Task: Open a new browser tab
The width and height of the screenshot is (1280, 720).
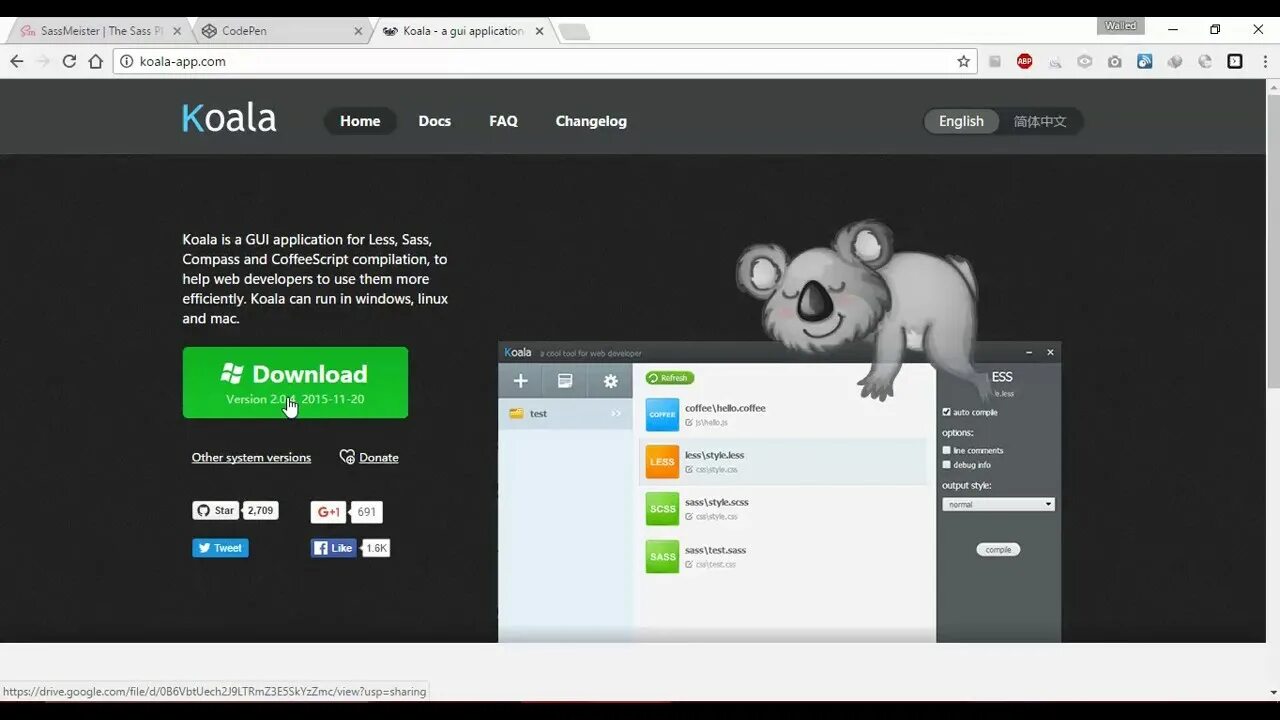Action: point(574,32)
